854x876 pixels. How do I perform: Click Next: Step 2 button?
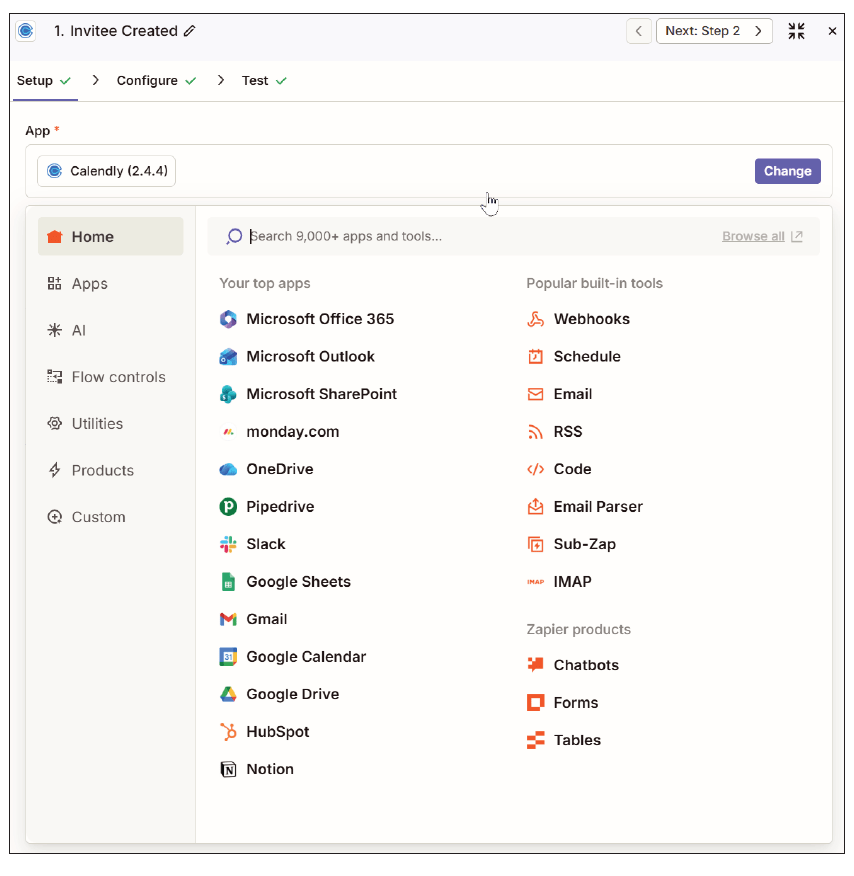[x=714, y=31]
